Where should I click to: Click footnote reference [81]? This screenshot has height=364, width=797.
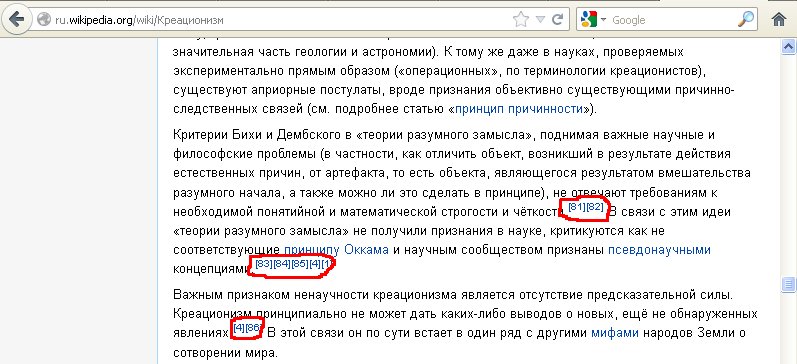click(577, 206)
